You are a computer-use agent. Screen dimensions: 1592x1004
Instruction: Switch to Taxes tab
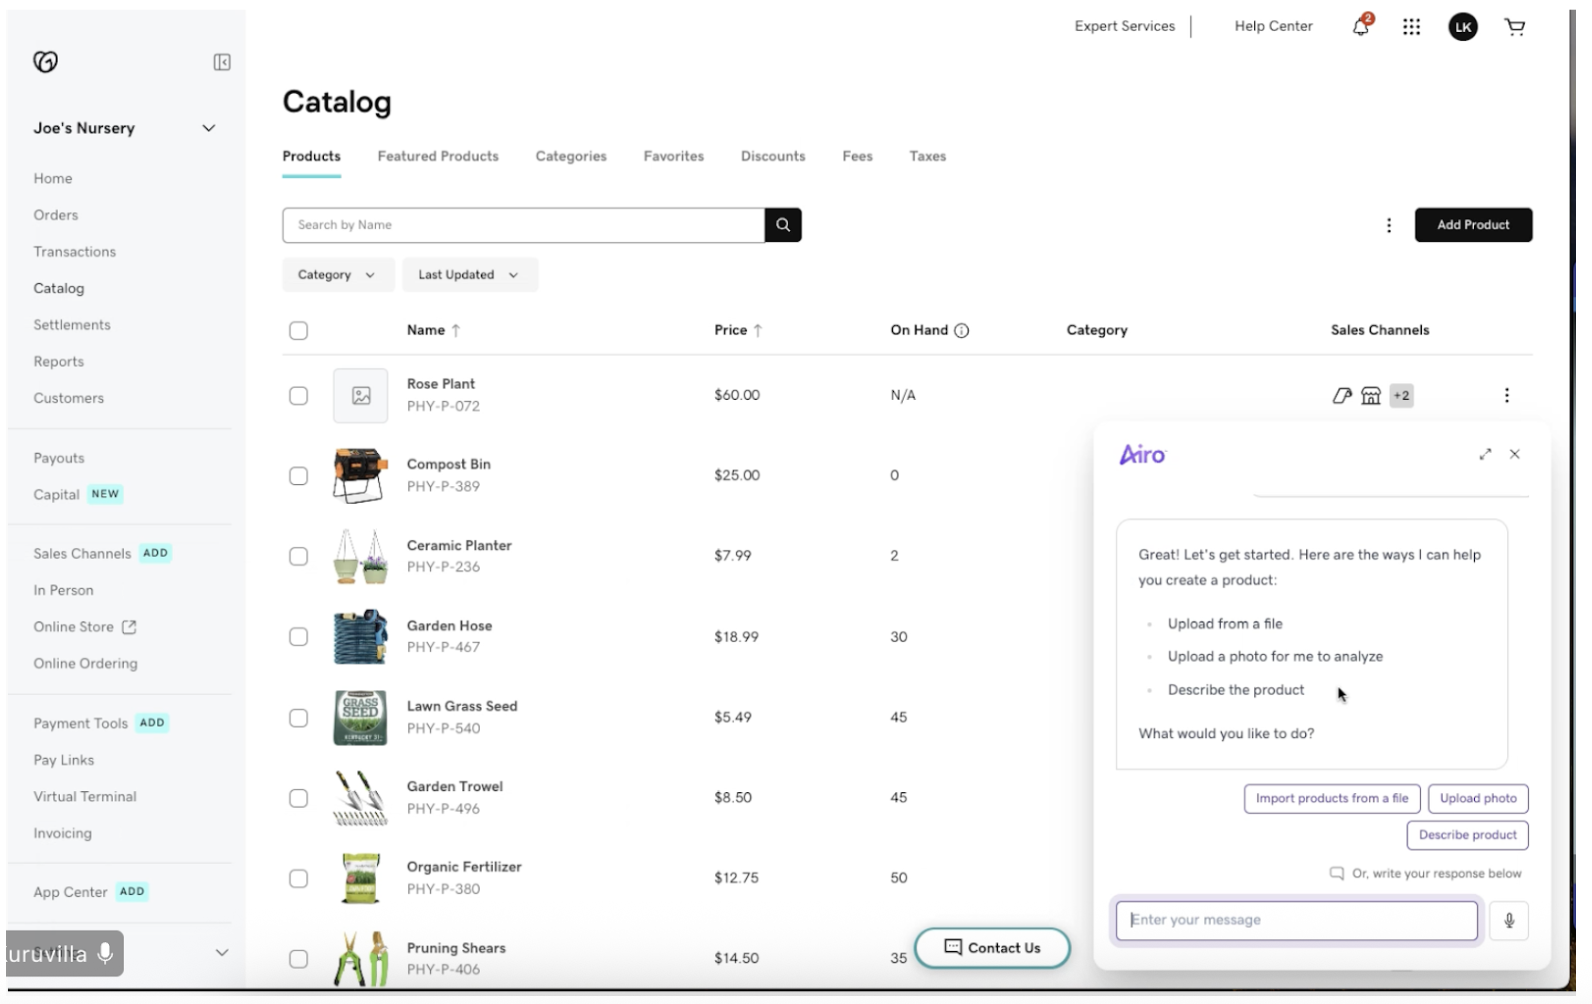pyautogui.click(x=927, y=156)
